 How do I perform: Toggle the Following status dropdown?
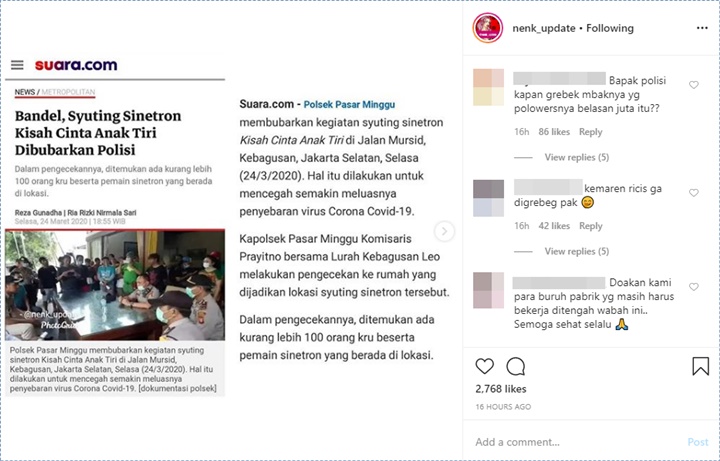coord(609,28)
